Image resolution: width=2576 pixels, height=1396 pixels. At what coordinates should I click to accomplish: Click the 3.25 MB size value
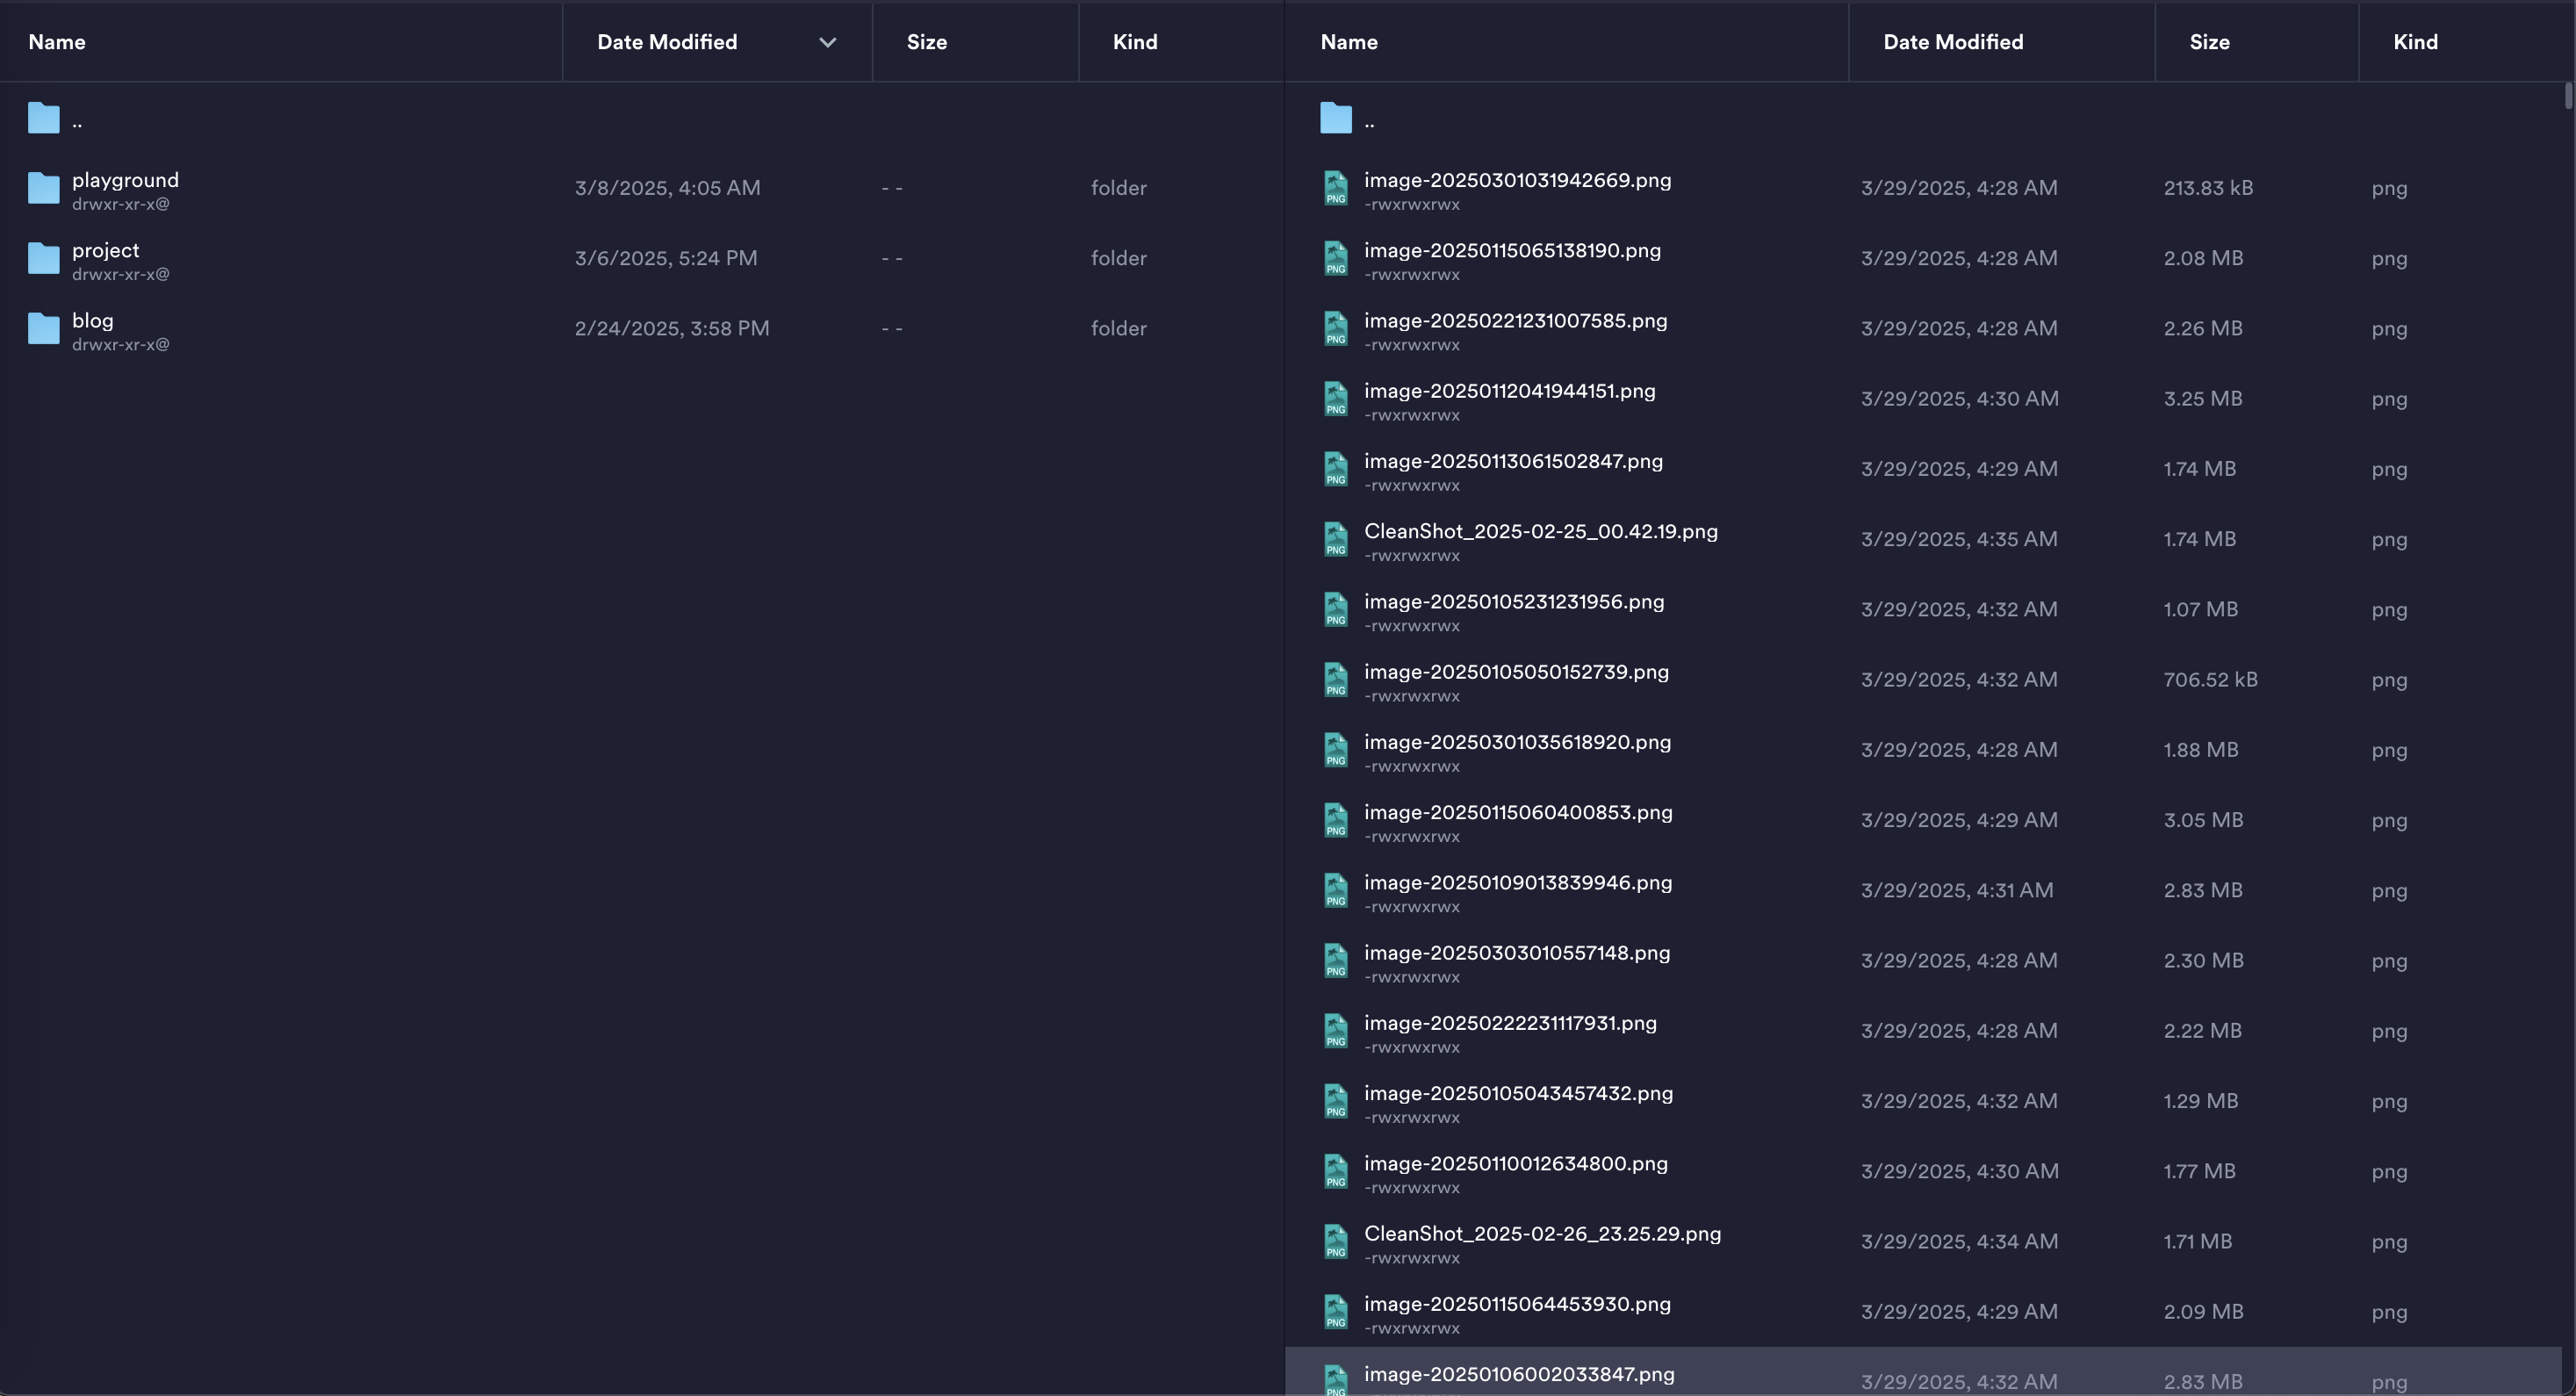[2203, 399]
